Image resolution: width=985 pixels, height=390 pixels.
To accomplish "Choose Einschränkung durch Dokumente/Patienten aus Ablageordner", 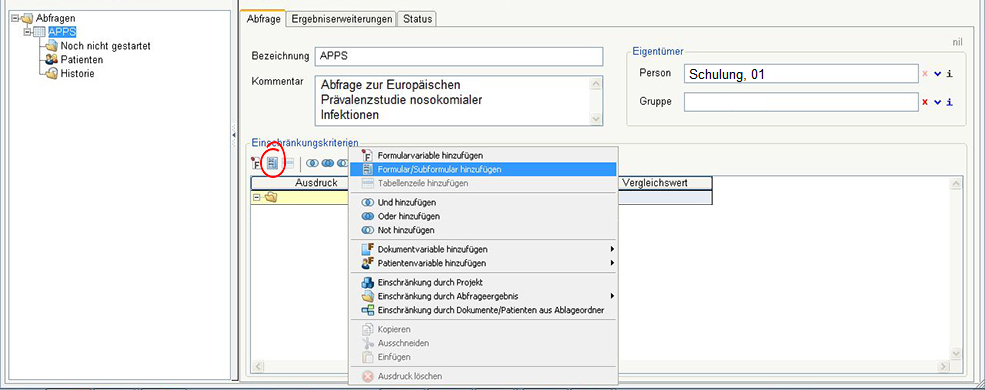I will (484, 310).
